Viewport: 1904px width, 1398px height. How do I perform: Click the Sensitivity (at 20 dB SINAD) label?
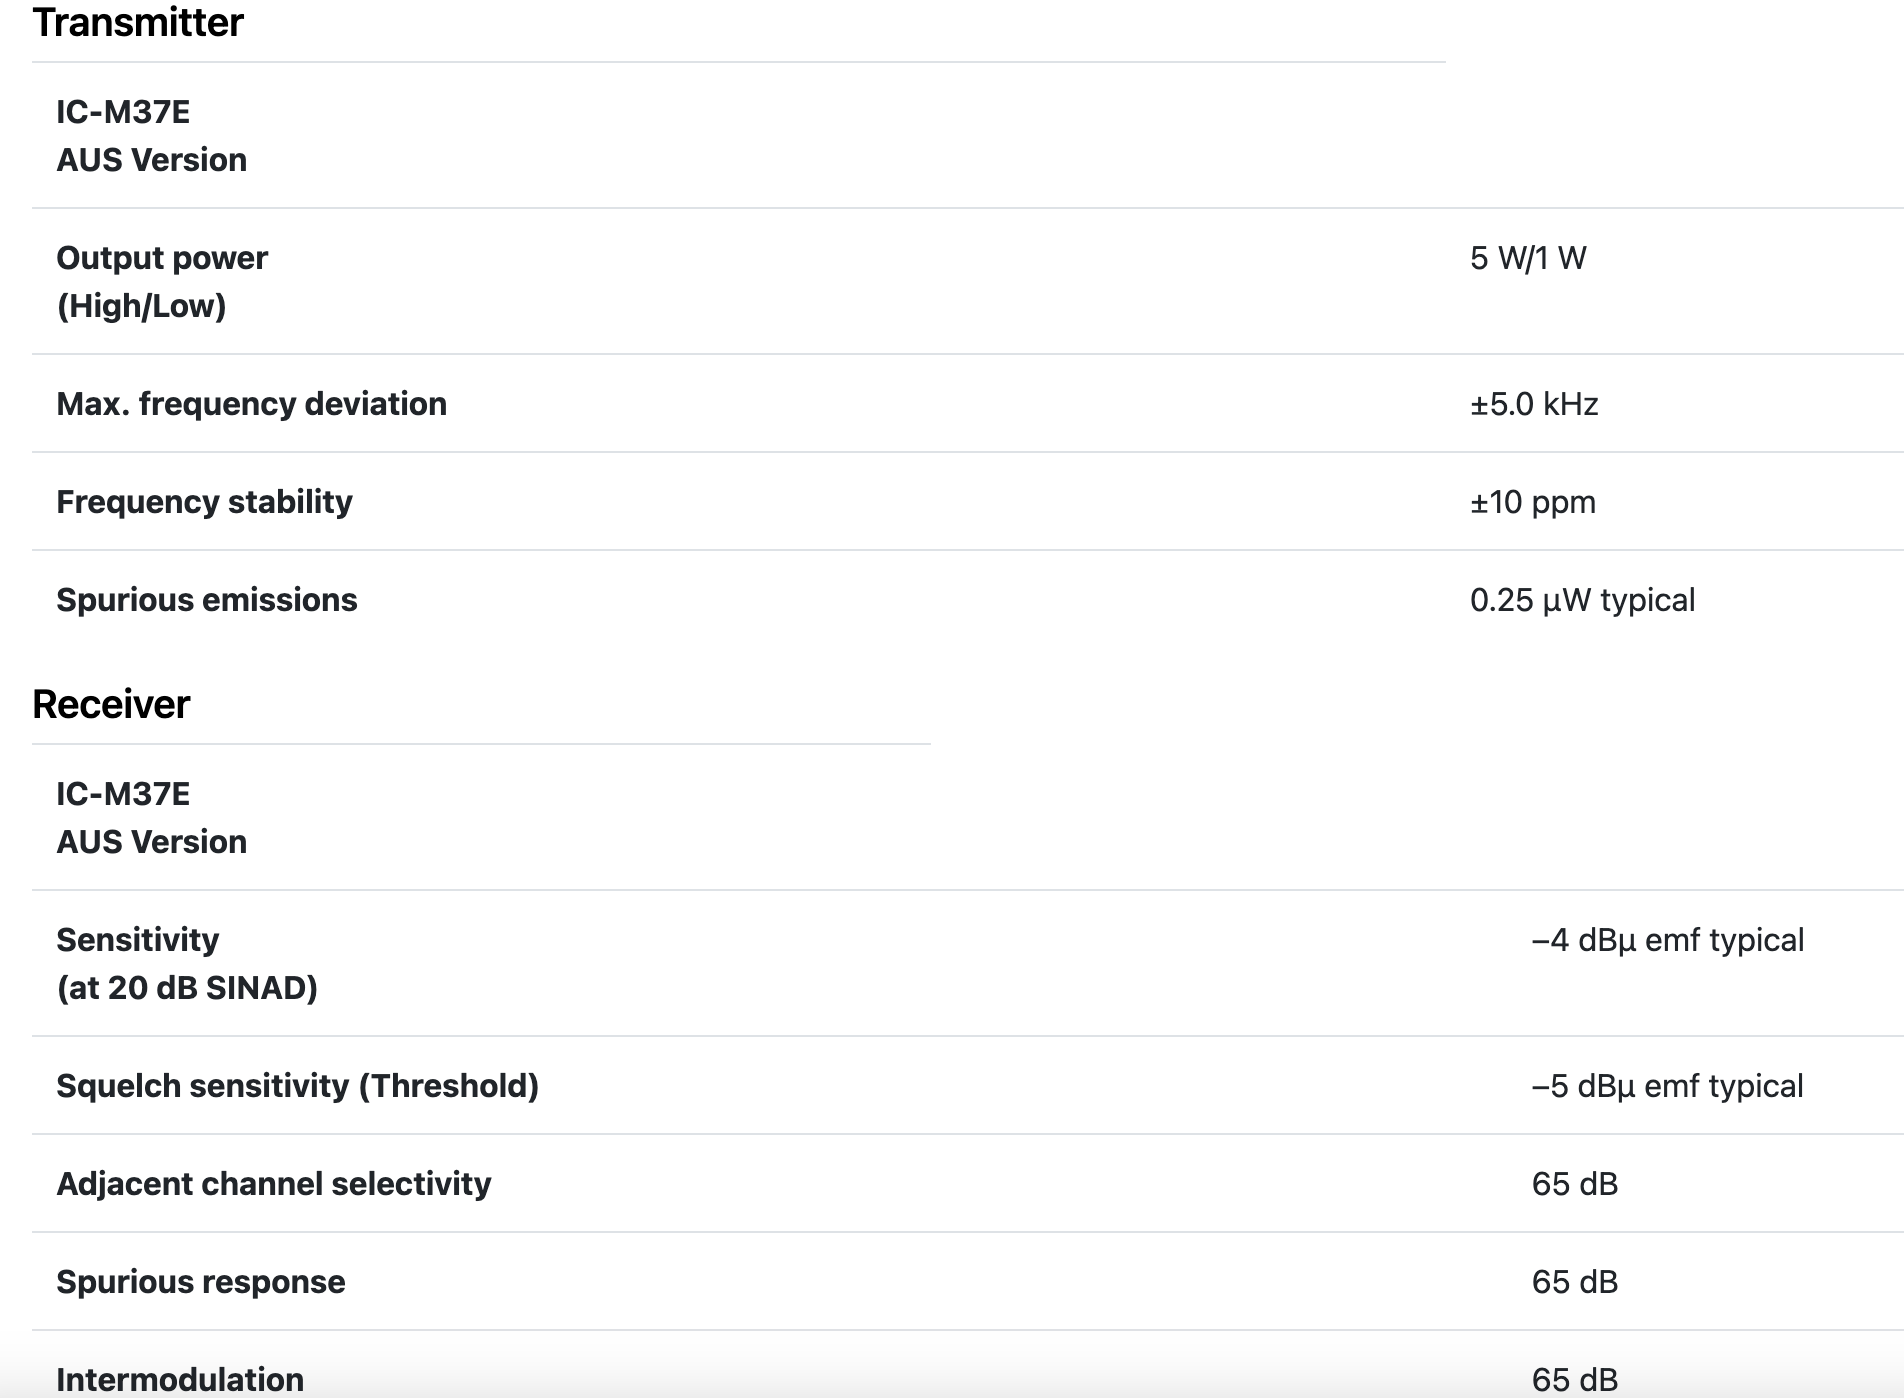click(187, 964)
